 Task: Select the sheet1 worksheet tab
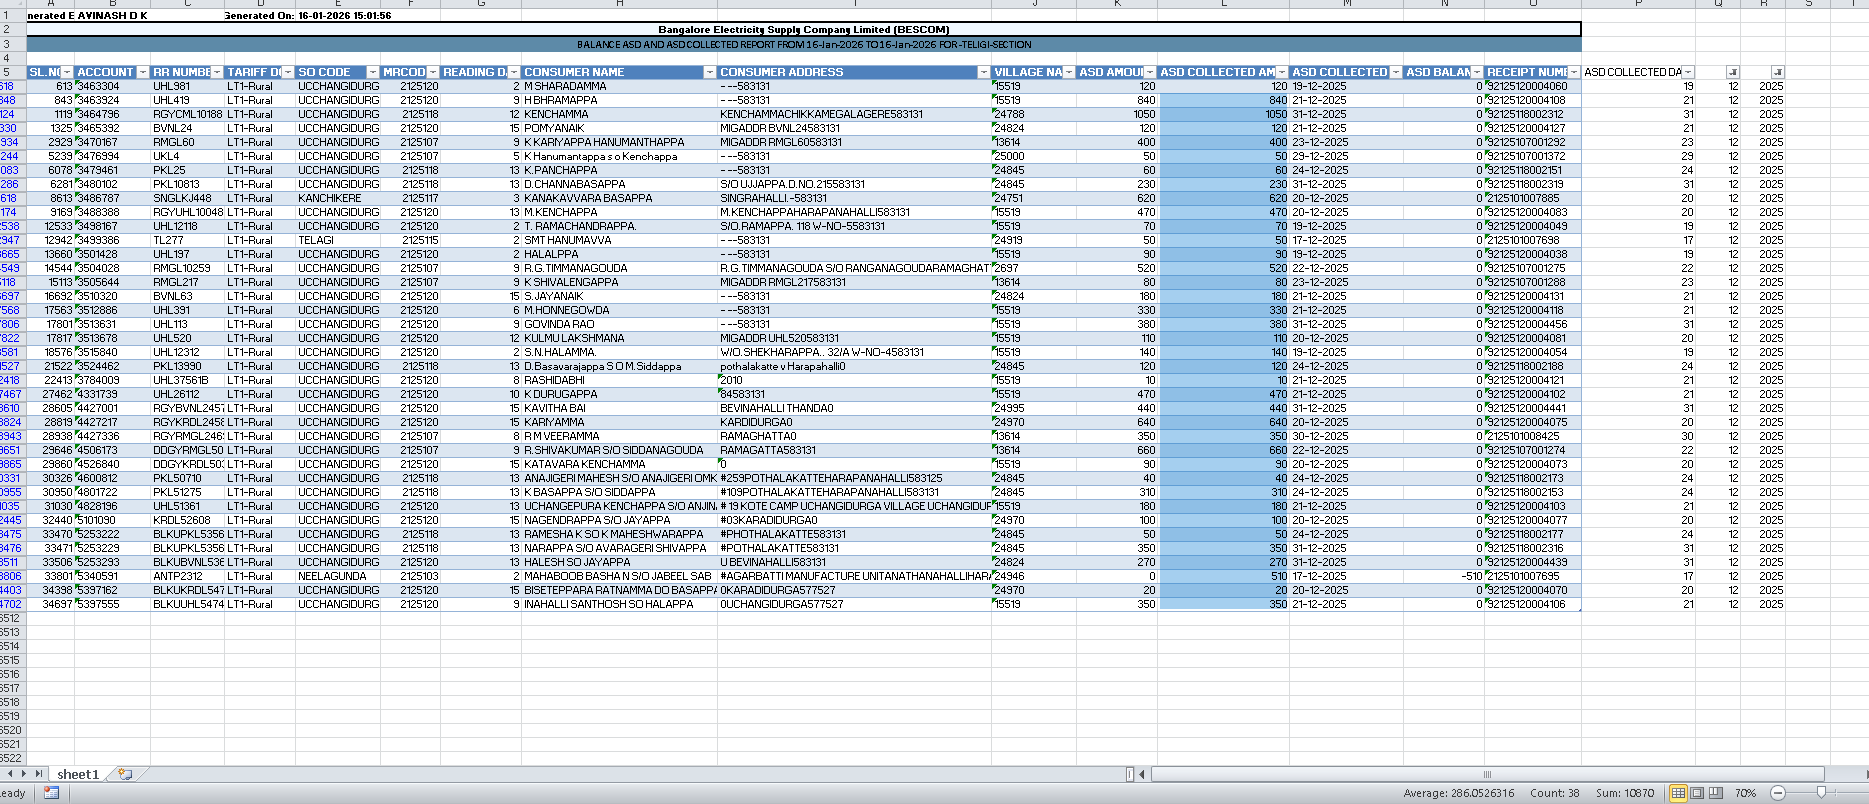point(78,774)
